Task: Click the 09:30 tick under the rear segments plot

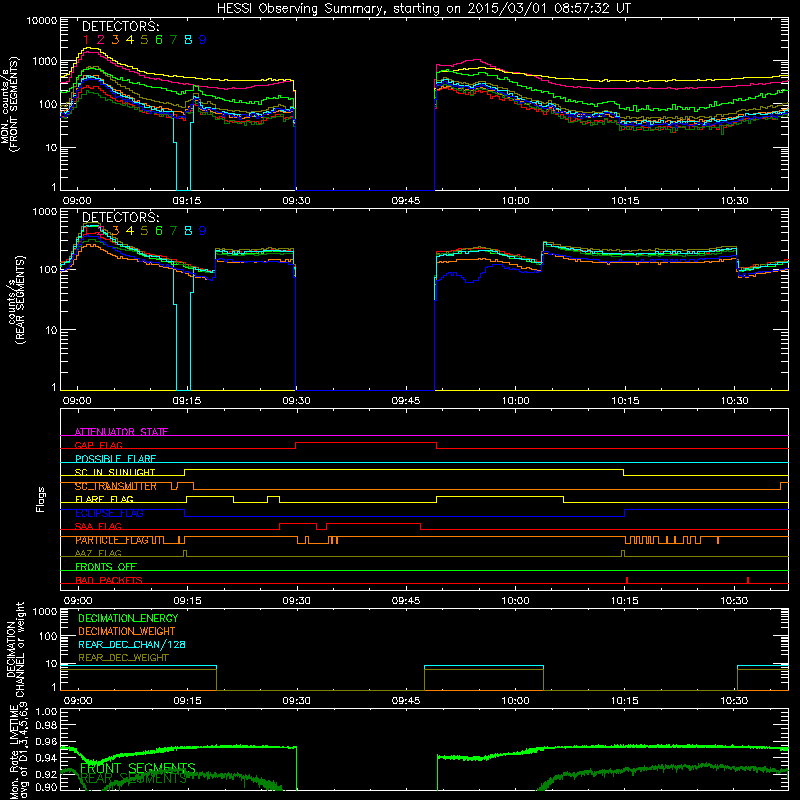Action: 296,401
